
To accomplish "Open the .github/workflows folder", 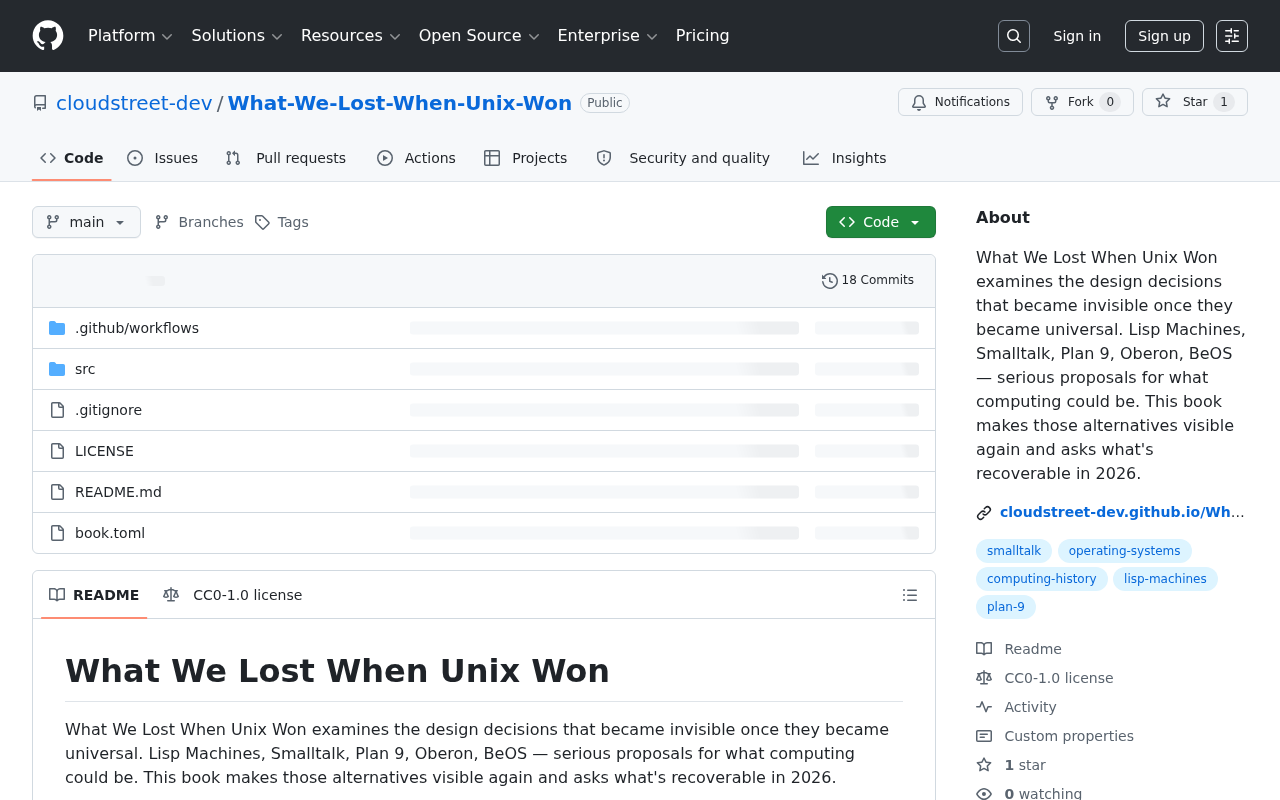I will coord(137,328).
